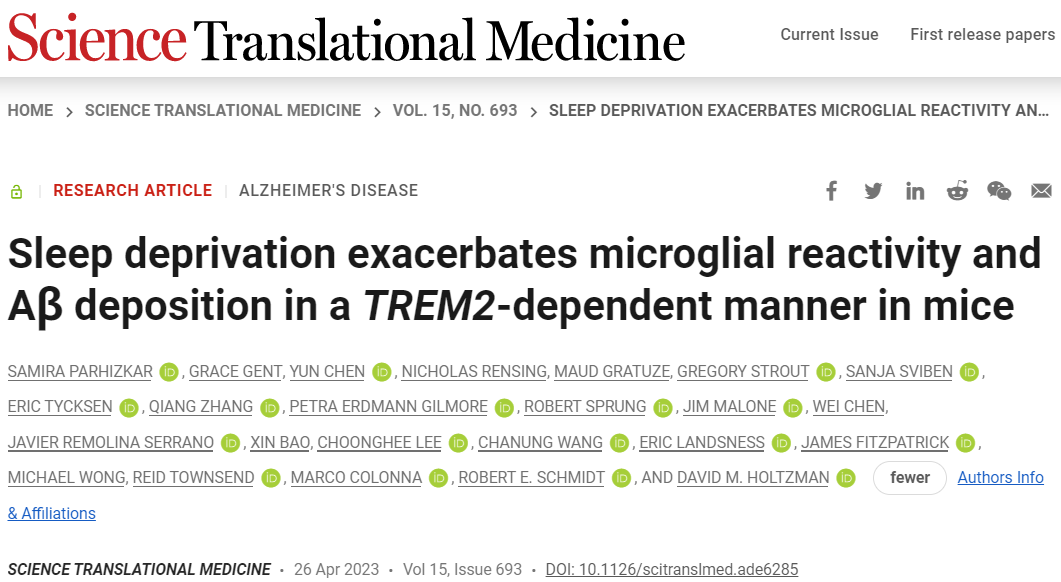This screenshot has height=582, width=1061.
Task: Share article on Twitter
Action: click(873, 191)
